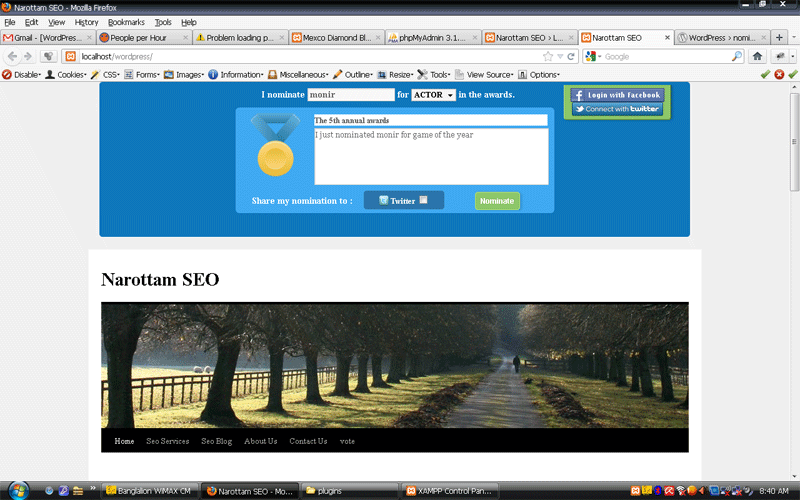Open the Seo Services nav link

(167, 441)
